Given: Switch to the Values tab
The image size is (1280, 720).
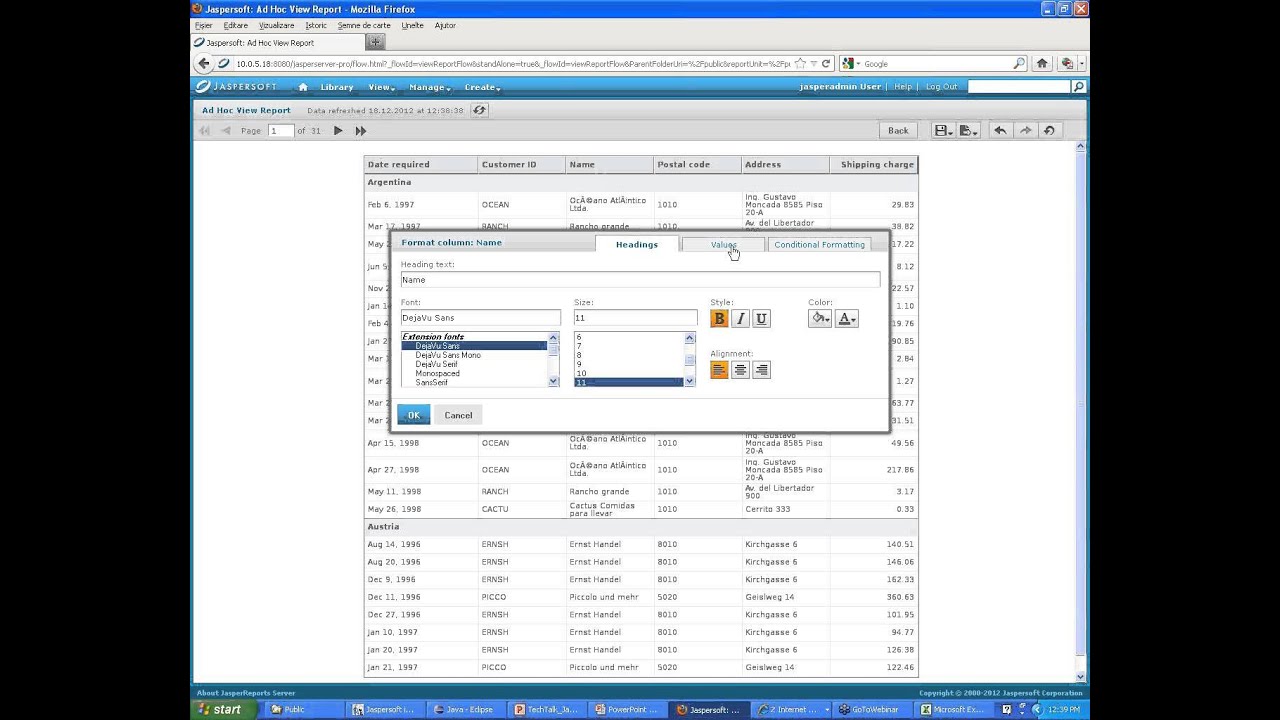Looking at the screenshot, I should (x=723, y=244).
